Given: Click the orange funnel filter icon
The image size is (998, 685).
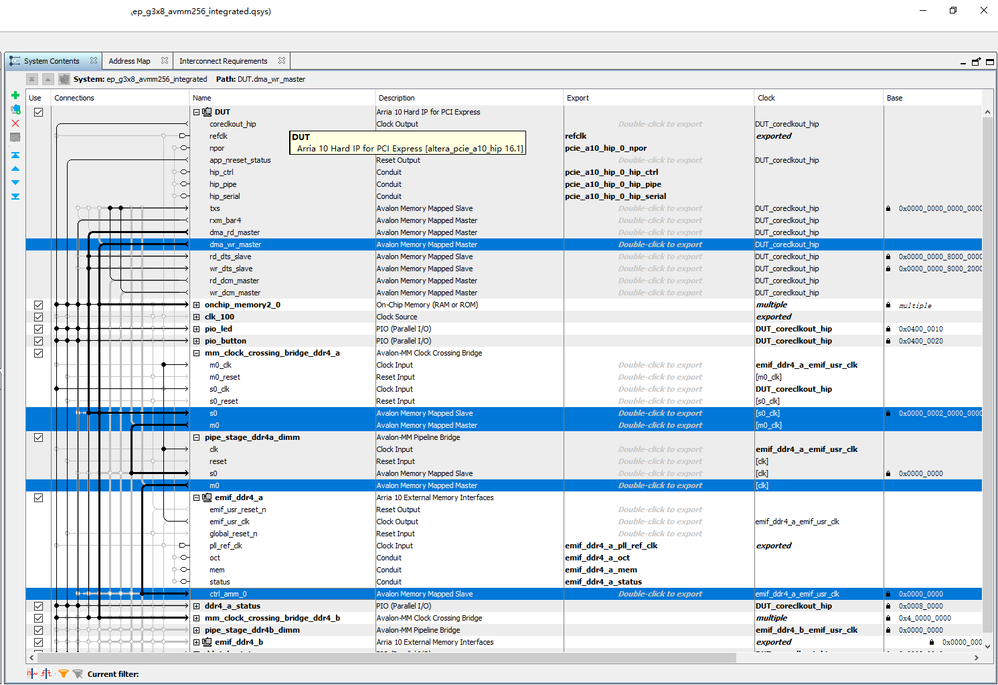Looking at the screenshot, I should coord(63,674).
